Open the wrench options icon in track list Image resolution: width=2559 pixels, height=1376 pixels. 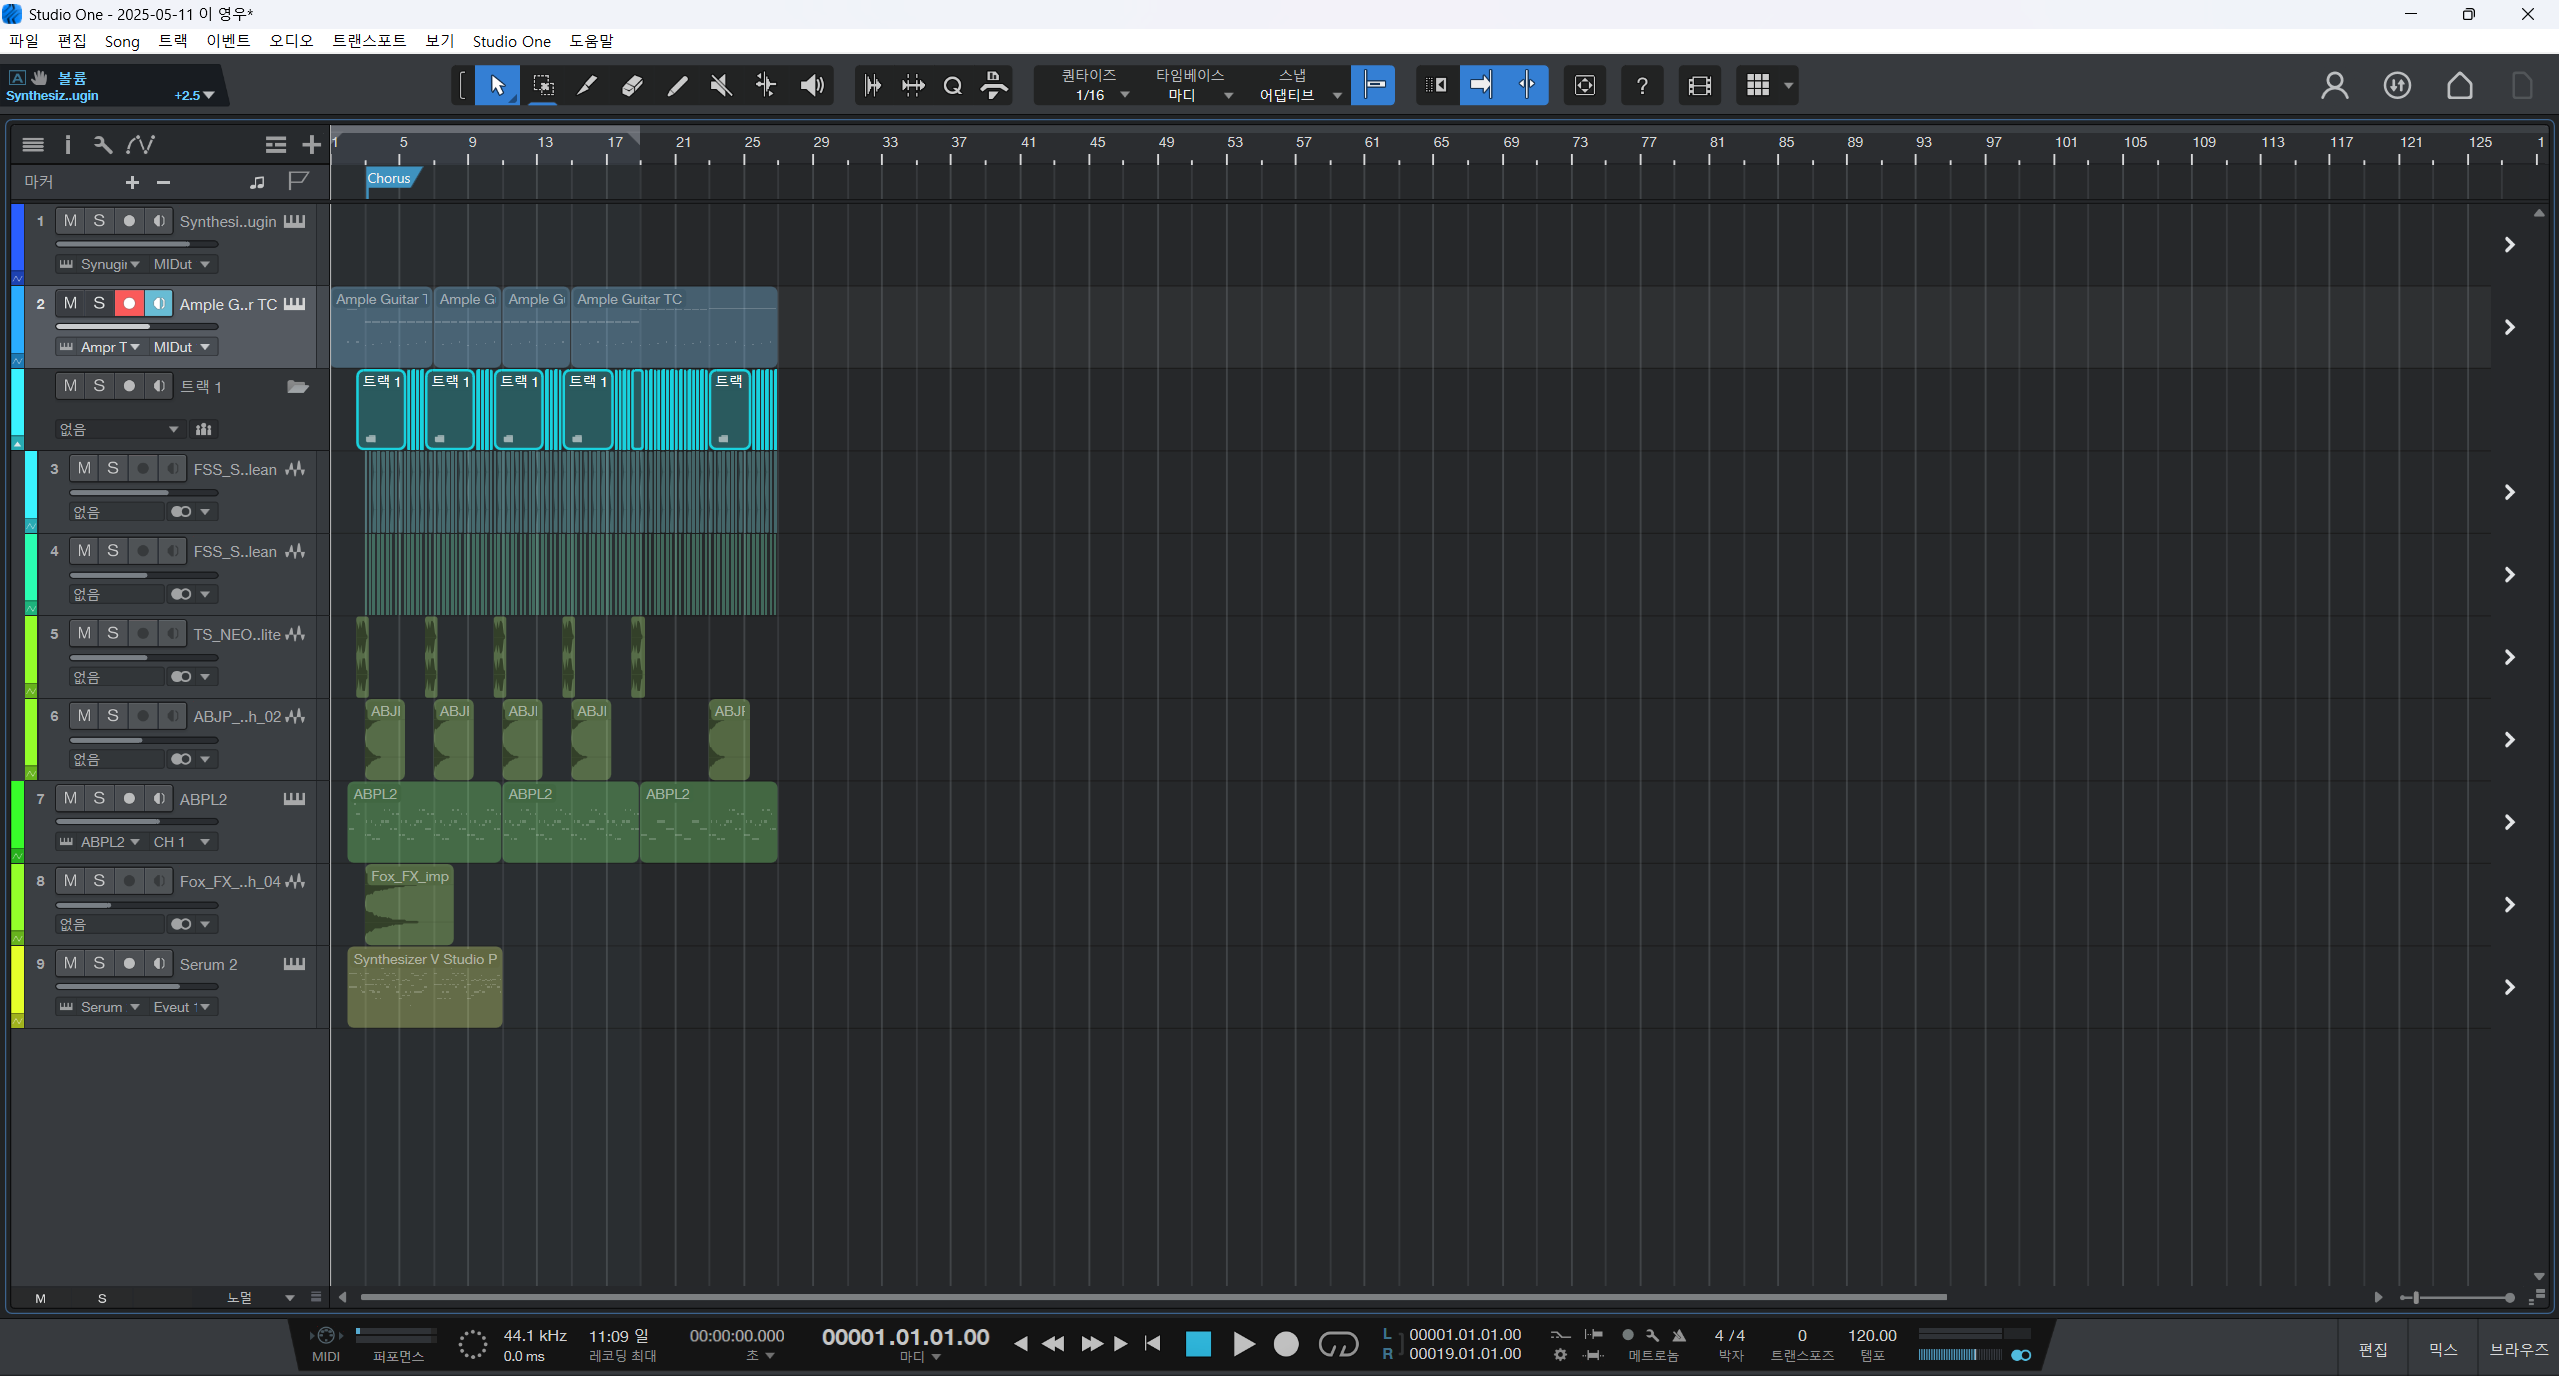coord(102,145)
